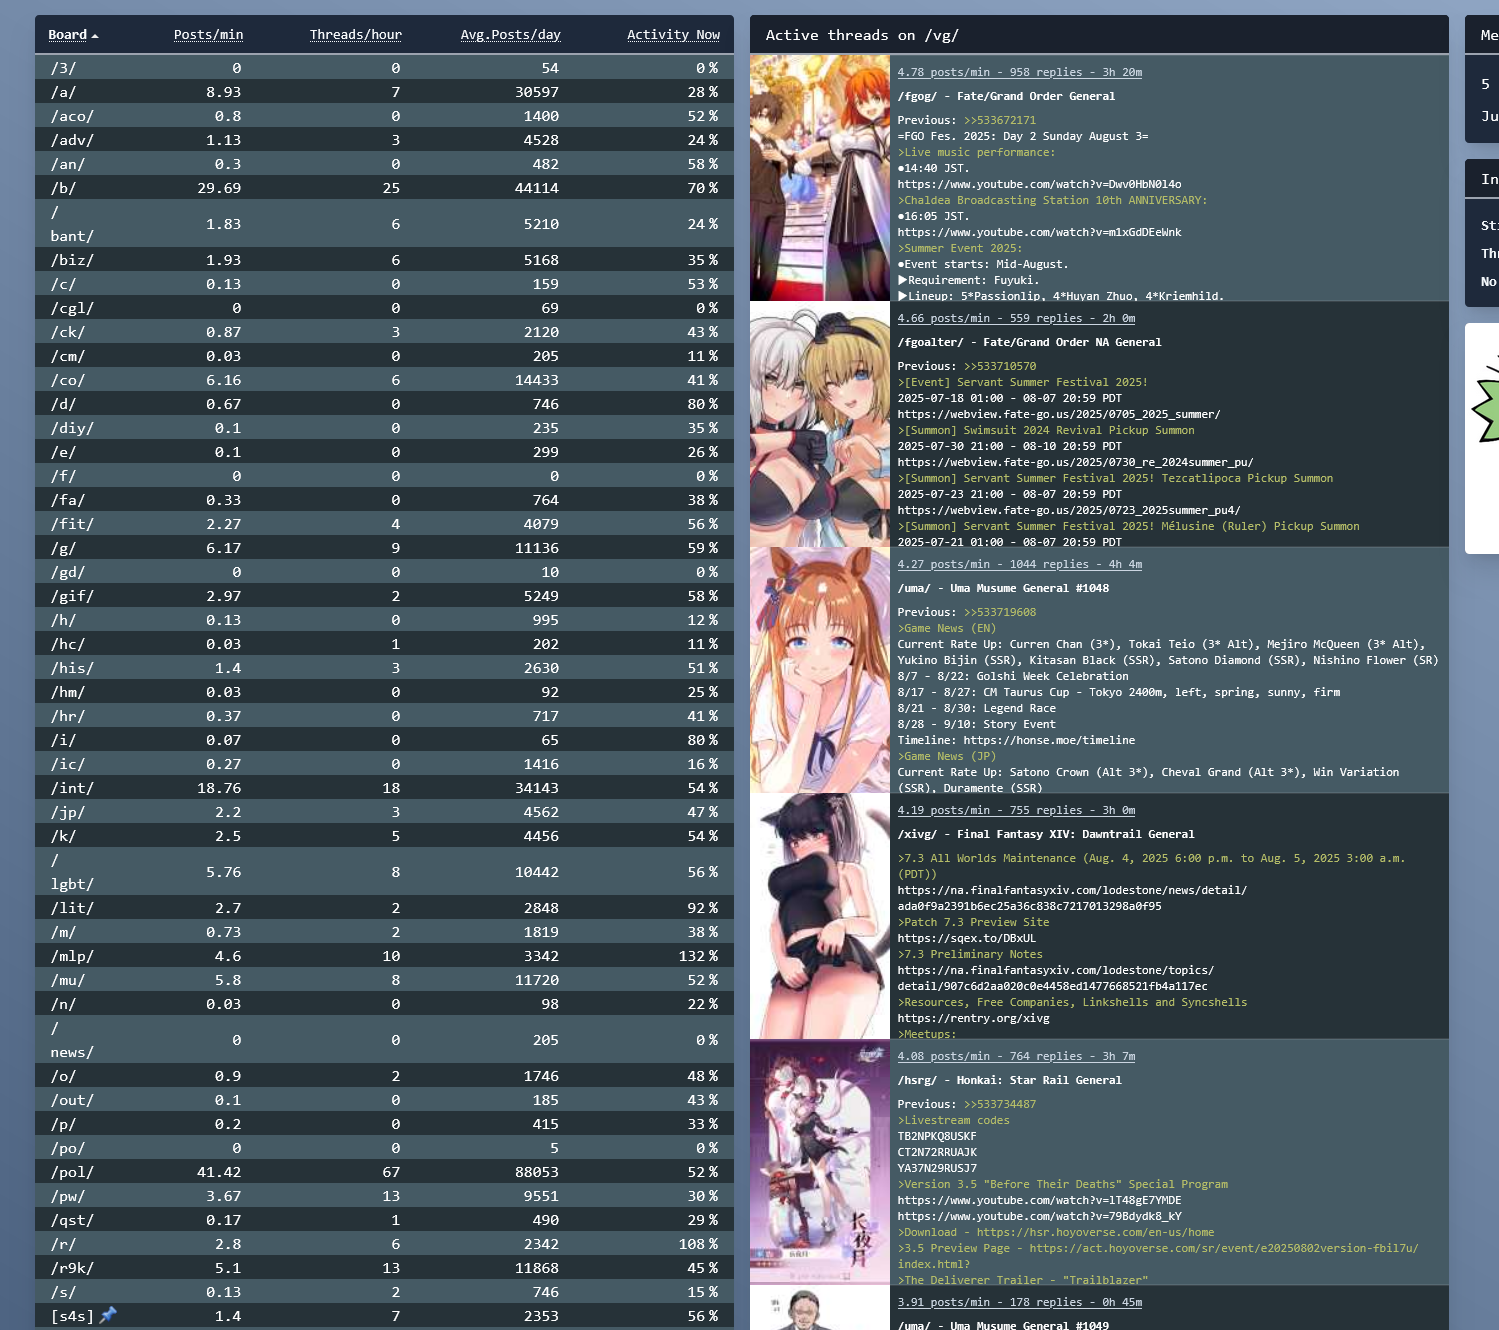This screenshot has height=1330, width=1499.
Task: Select the /news/ board row
Action: click(x=384, y=1040)
